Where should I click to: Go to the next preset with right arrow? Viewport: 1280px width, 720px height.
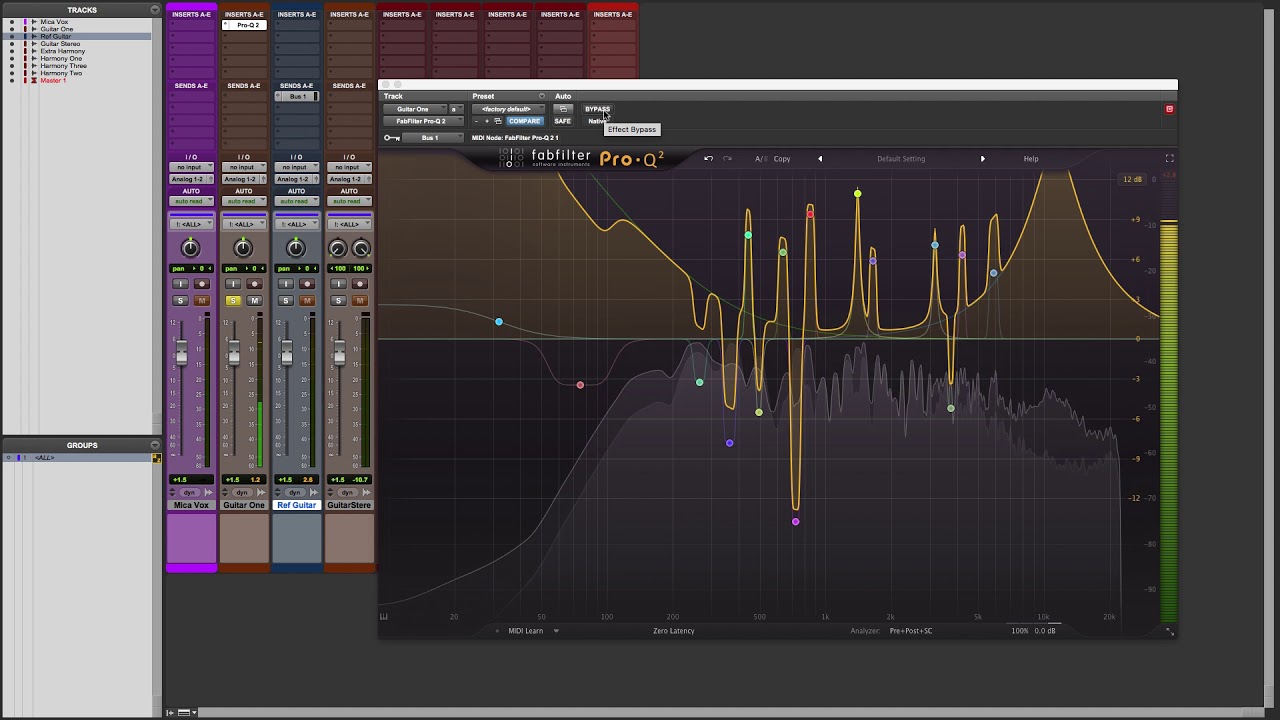coord(982,158)
